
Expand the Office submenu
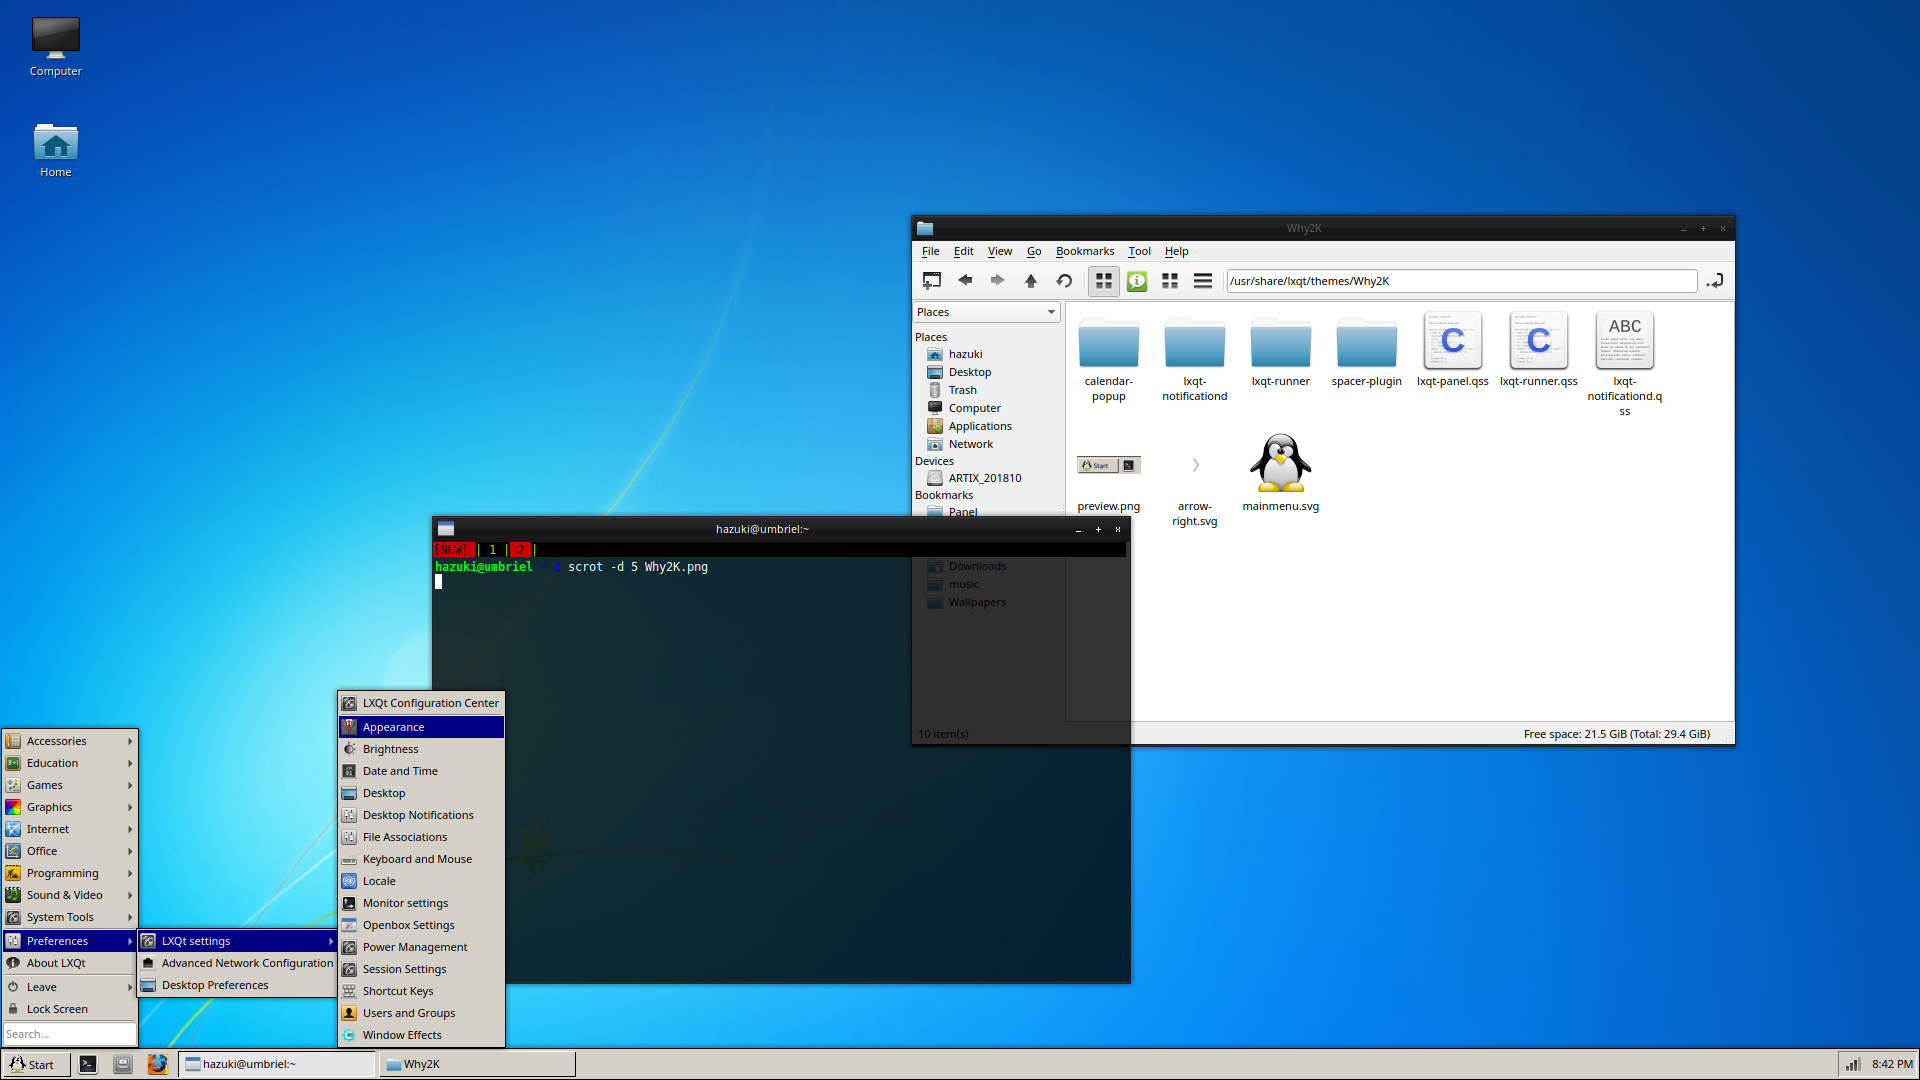[69, 851]
